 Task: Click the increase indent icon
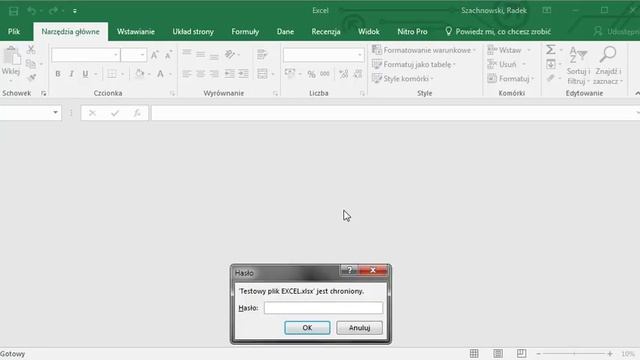(243, 74)
